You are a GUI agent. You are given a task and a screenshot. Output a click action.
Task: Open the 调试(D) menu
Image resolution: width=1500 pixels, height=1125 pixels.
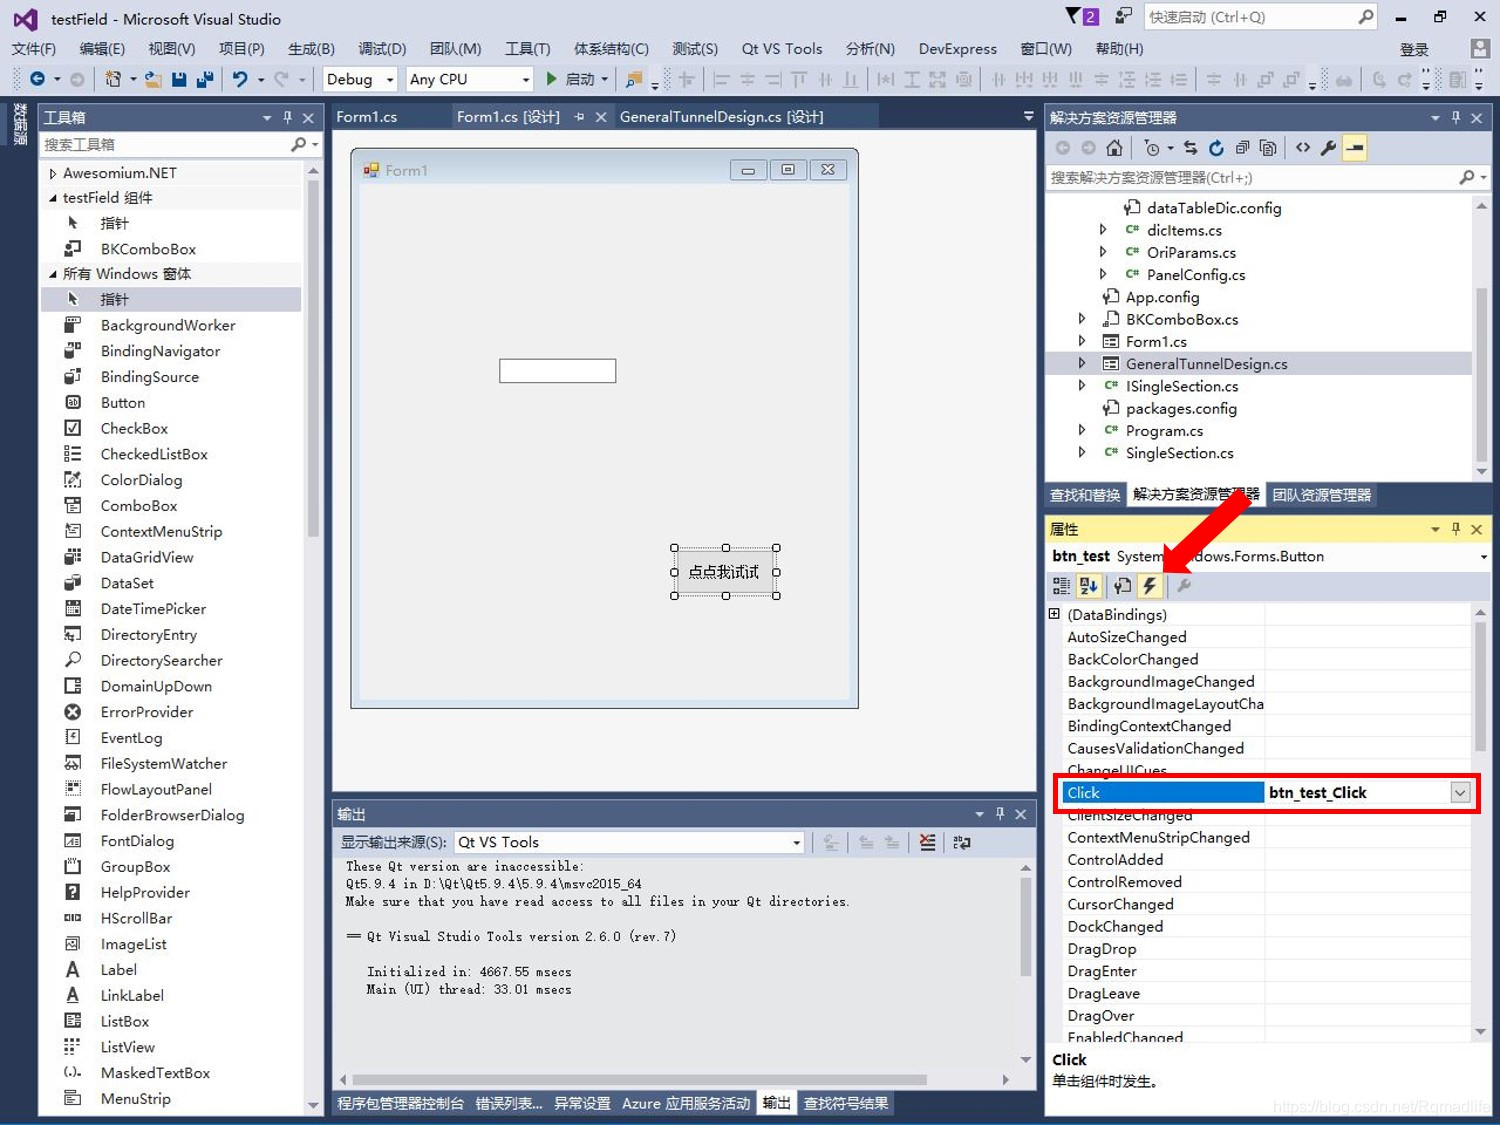[382, 49]
